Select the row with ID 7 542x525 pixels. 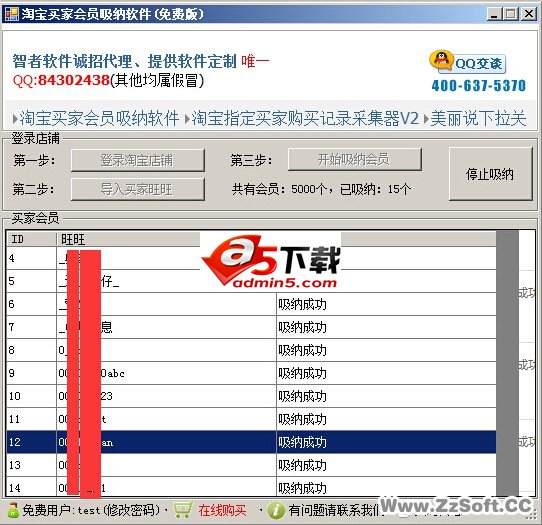coord(251,327)
